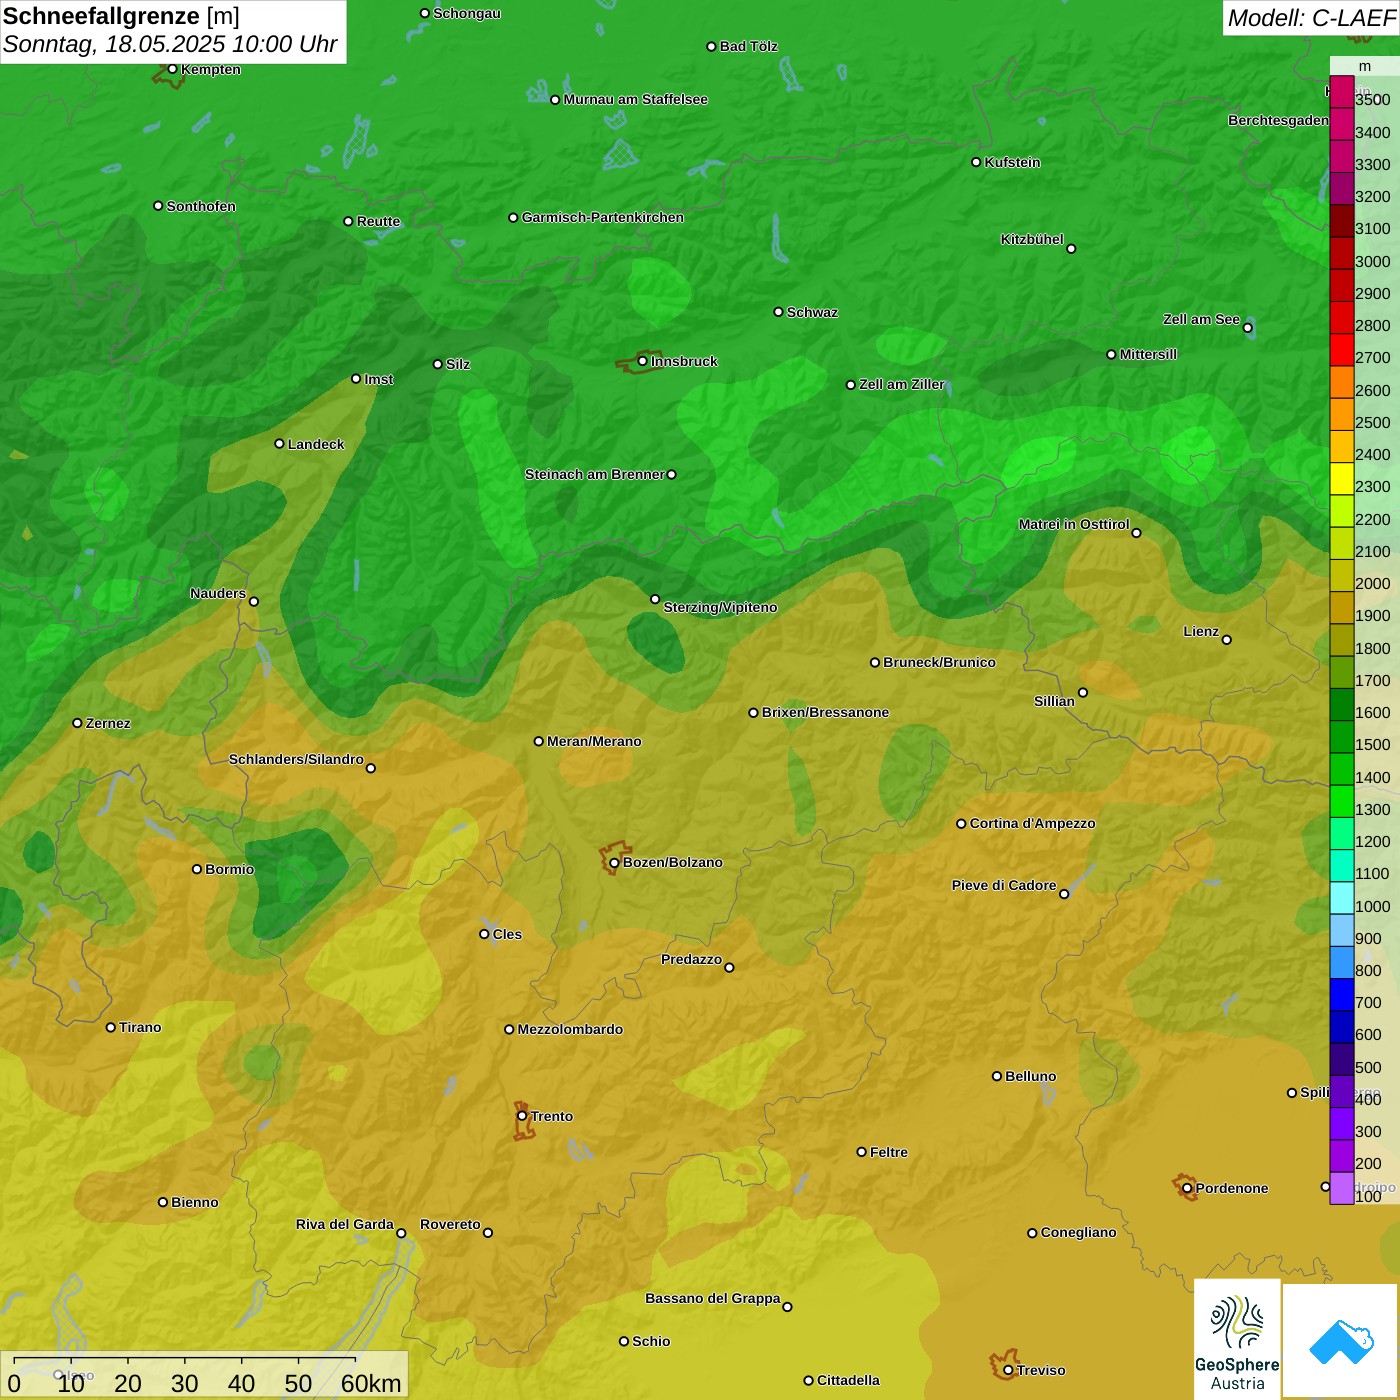
Task: Click the Feltre location marker dot
Action: tap(861, 1152)
